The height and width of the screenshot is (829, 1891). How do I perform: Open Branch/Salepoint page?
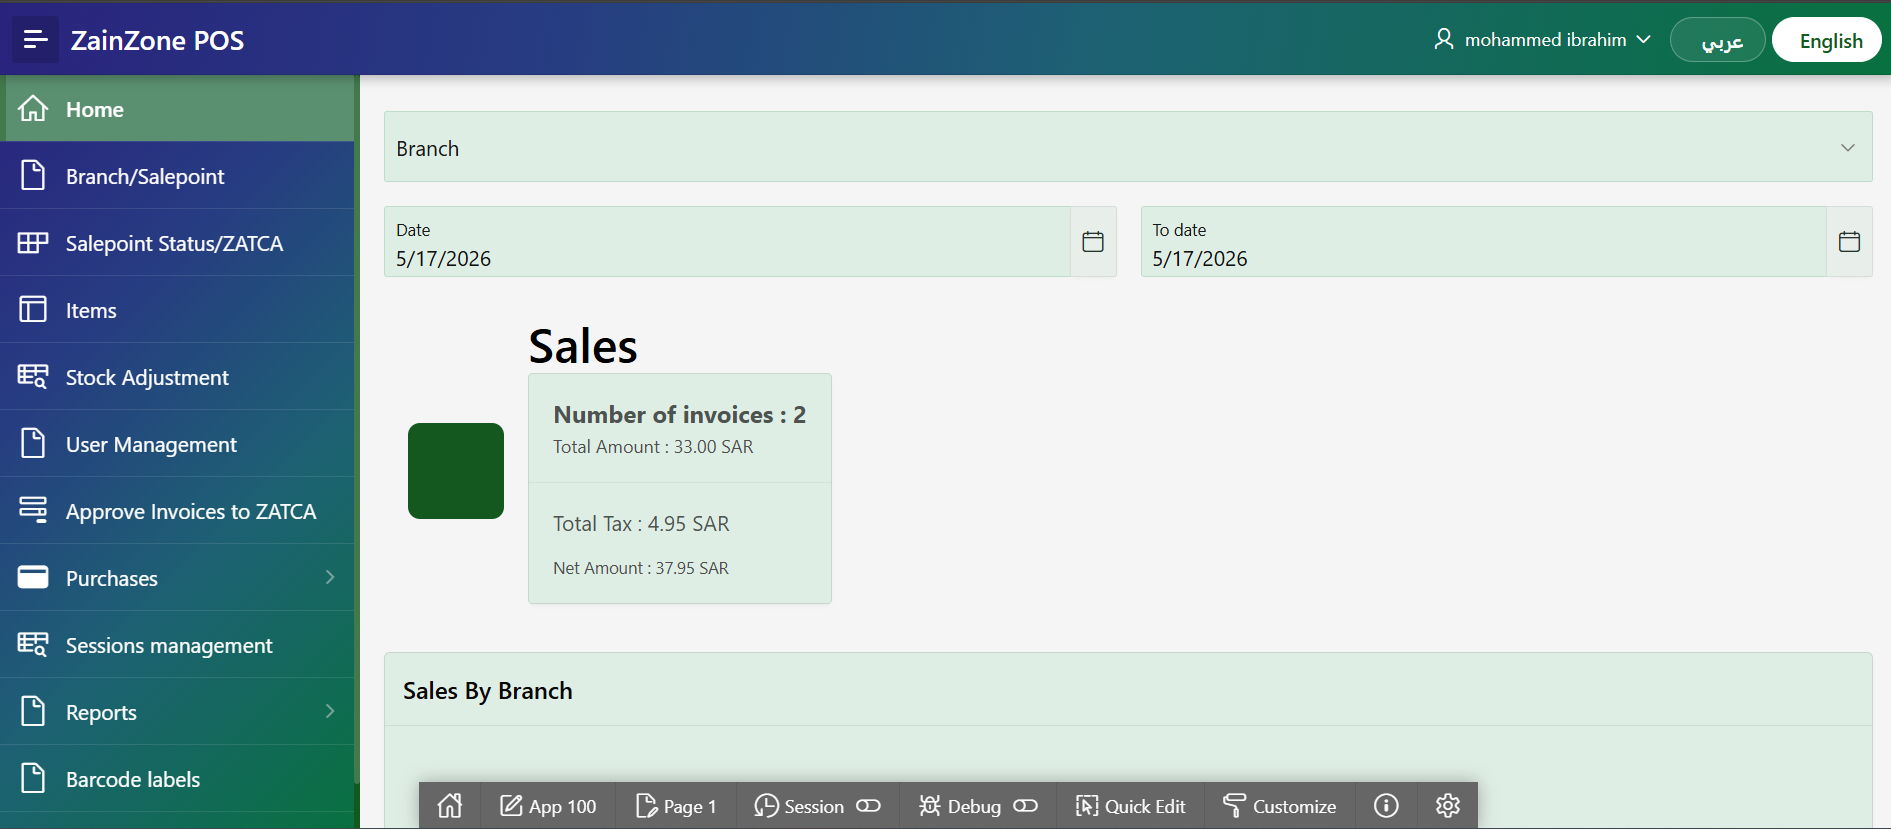tap(177, 176)
